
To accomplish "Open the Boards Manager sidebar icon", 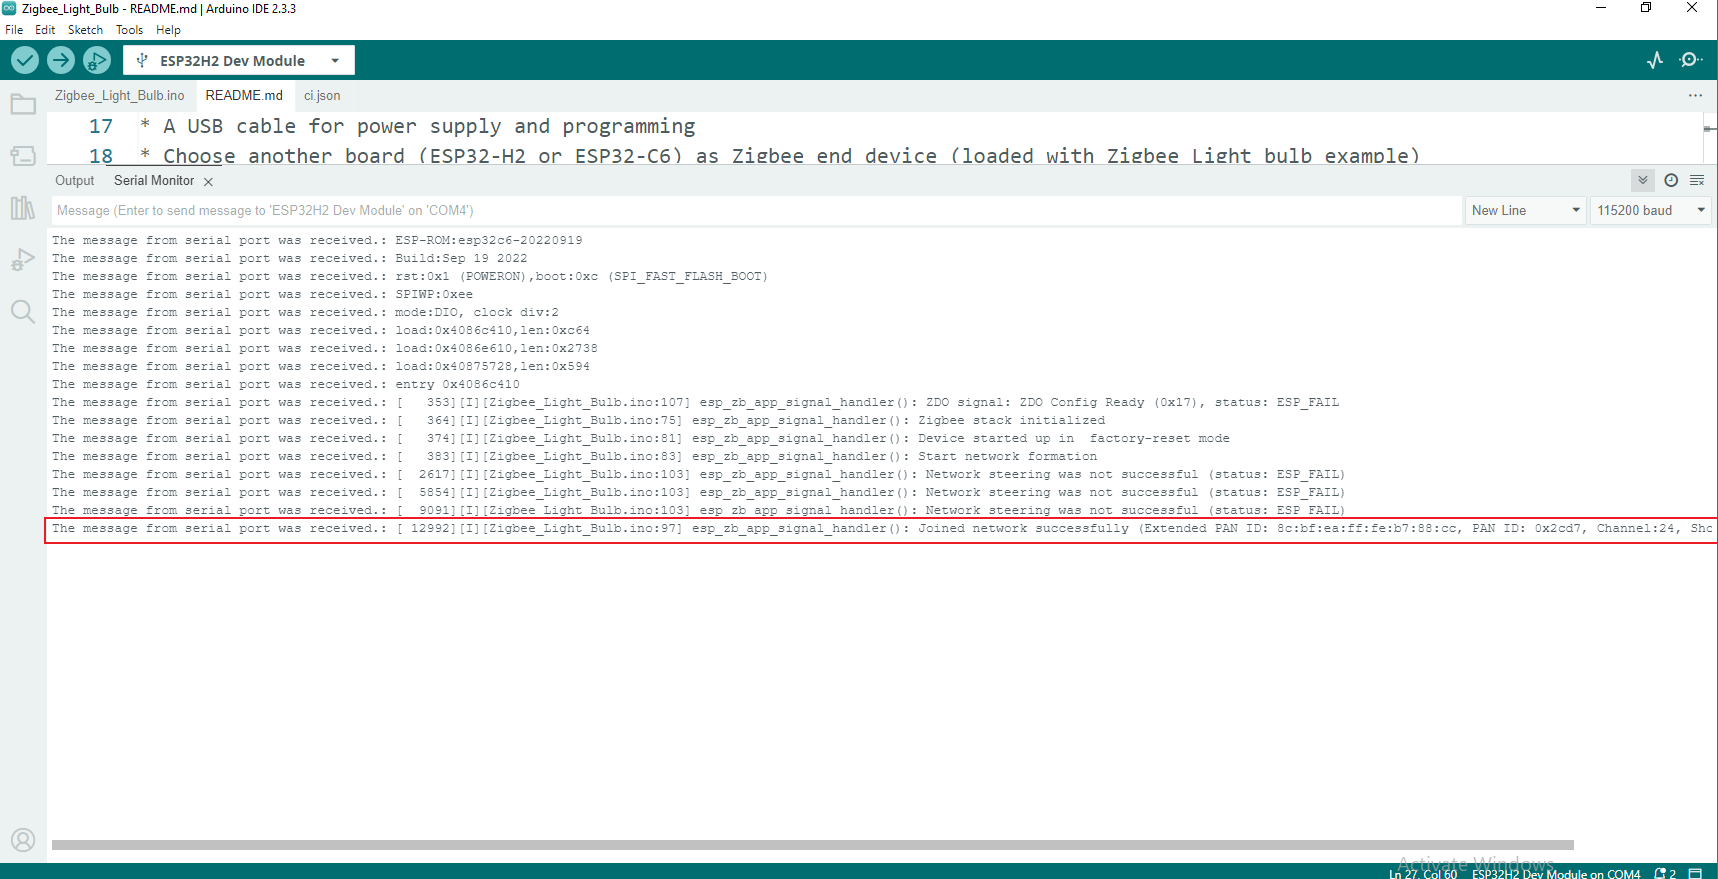I will coord(23,156).
